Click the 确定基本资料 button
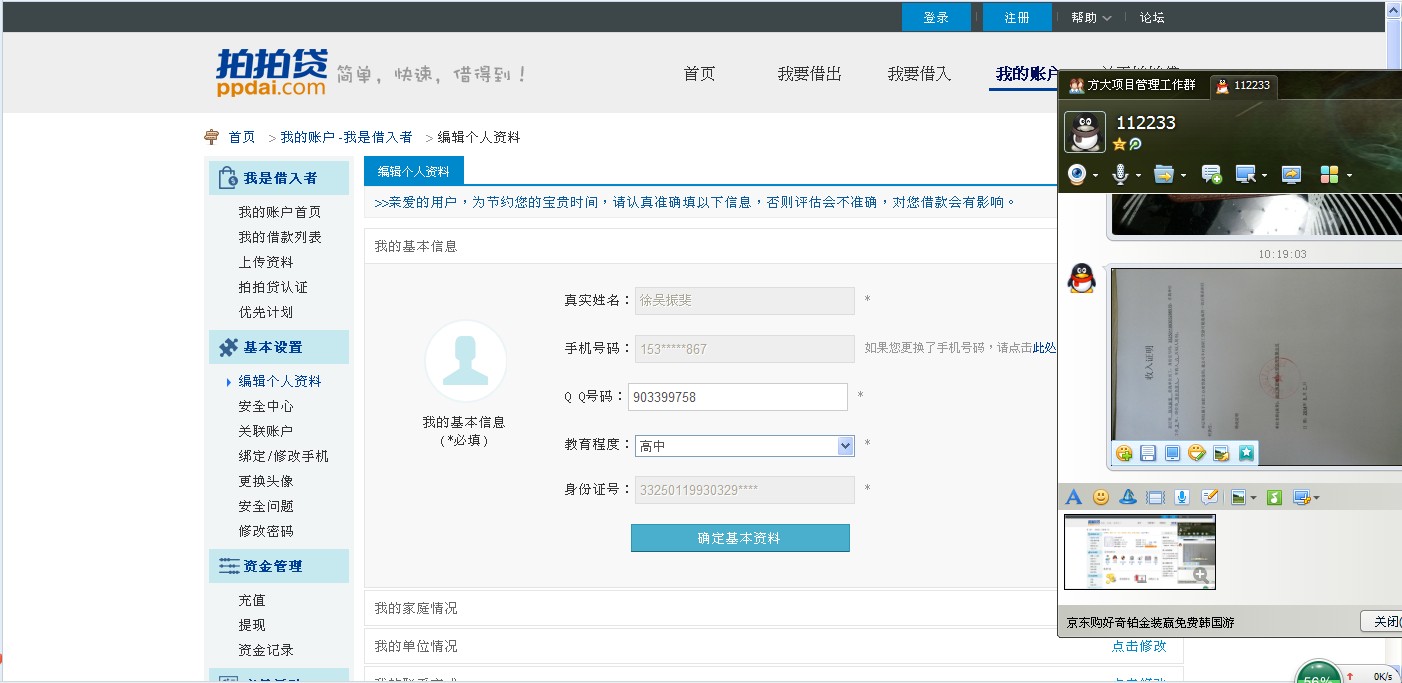 click(739, 538)
